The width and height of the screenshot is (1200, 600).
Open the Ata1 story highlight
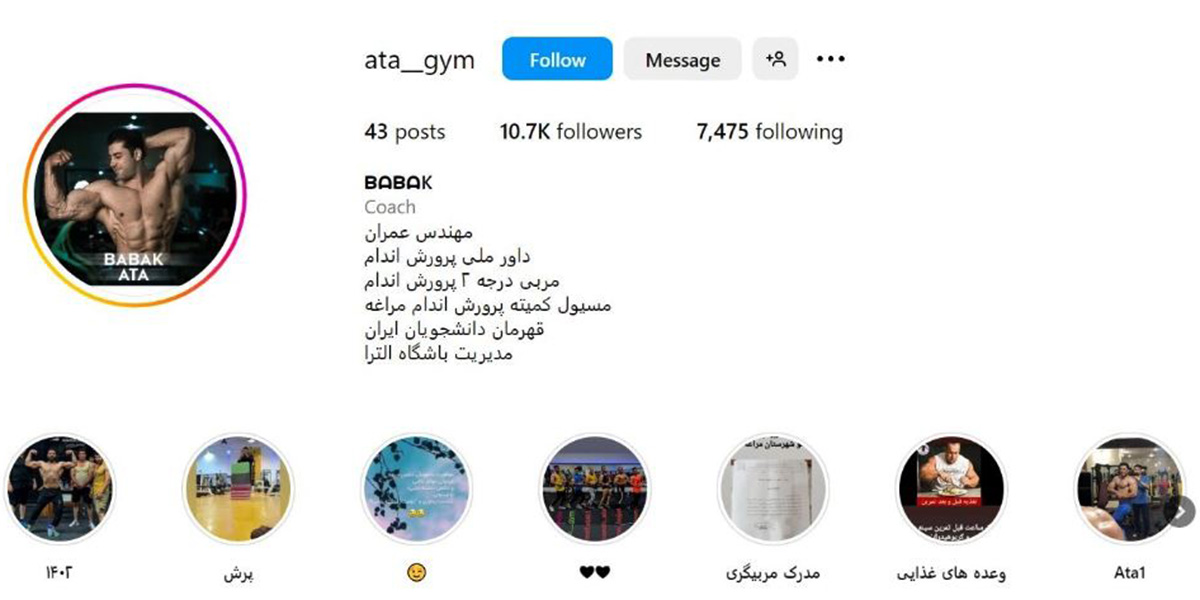tap(1128, 488)
